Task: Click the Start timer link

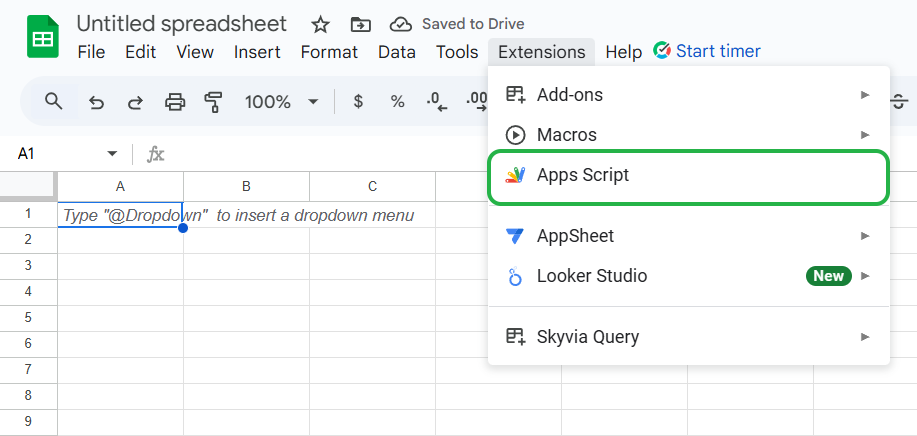Action: [718, 51]
